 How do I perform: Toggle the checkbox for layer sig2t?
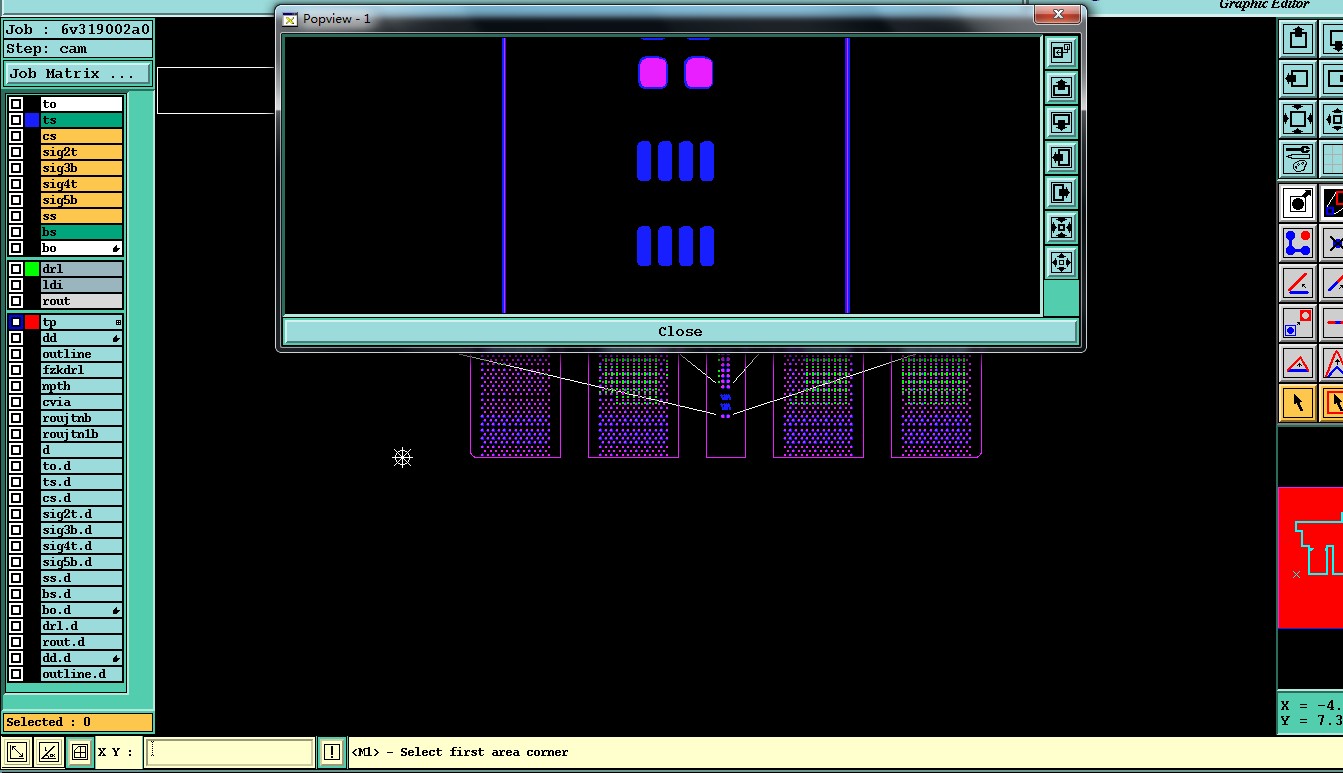[16, 152]
